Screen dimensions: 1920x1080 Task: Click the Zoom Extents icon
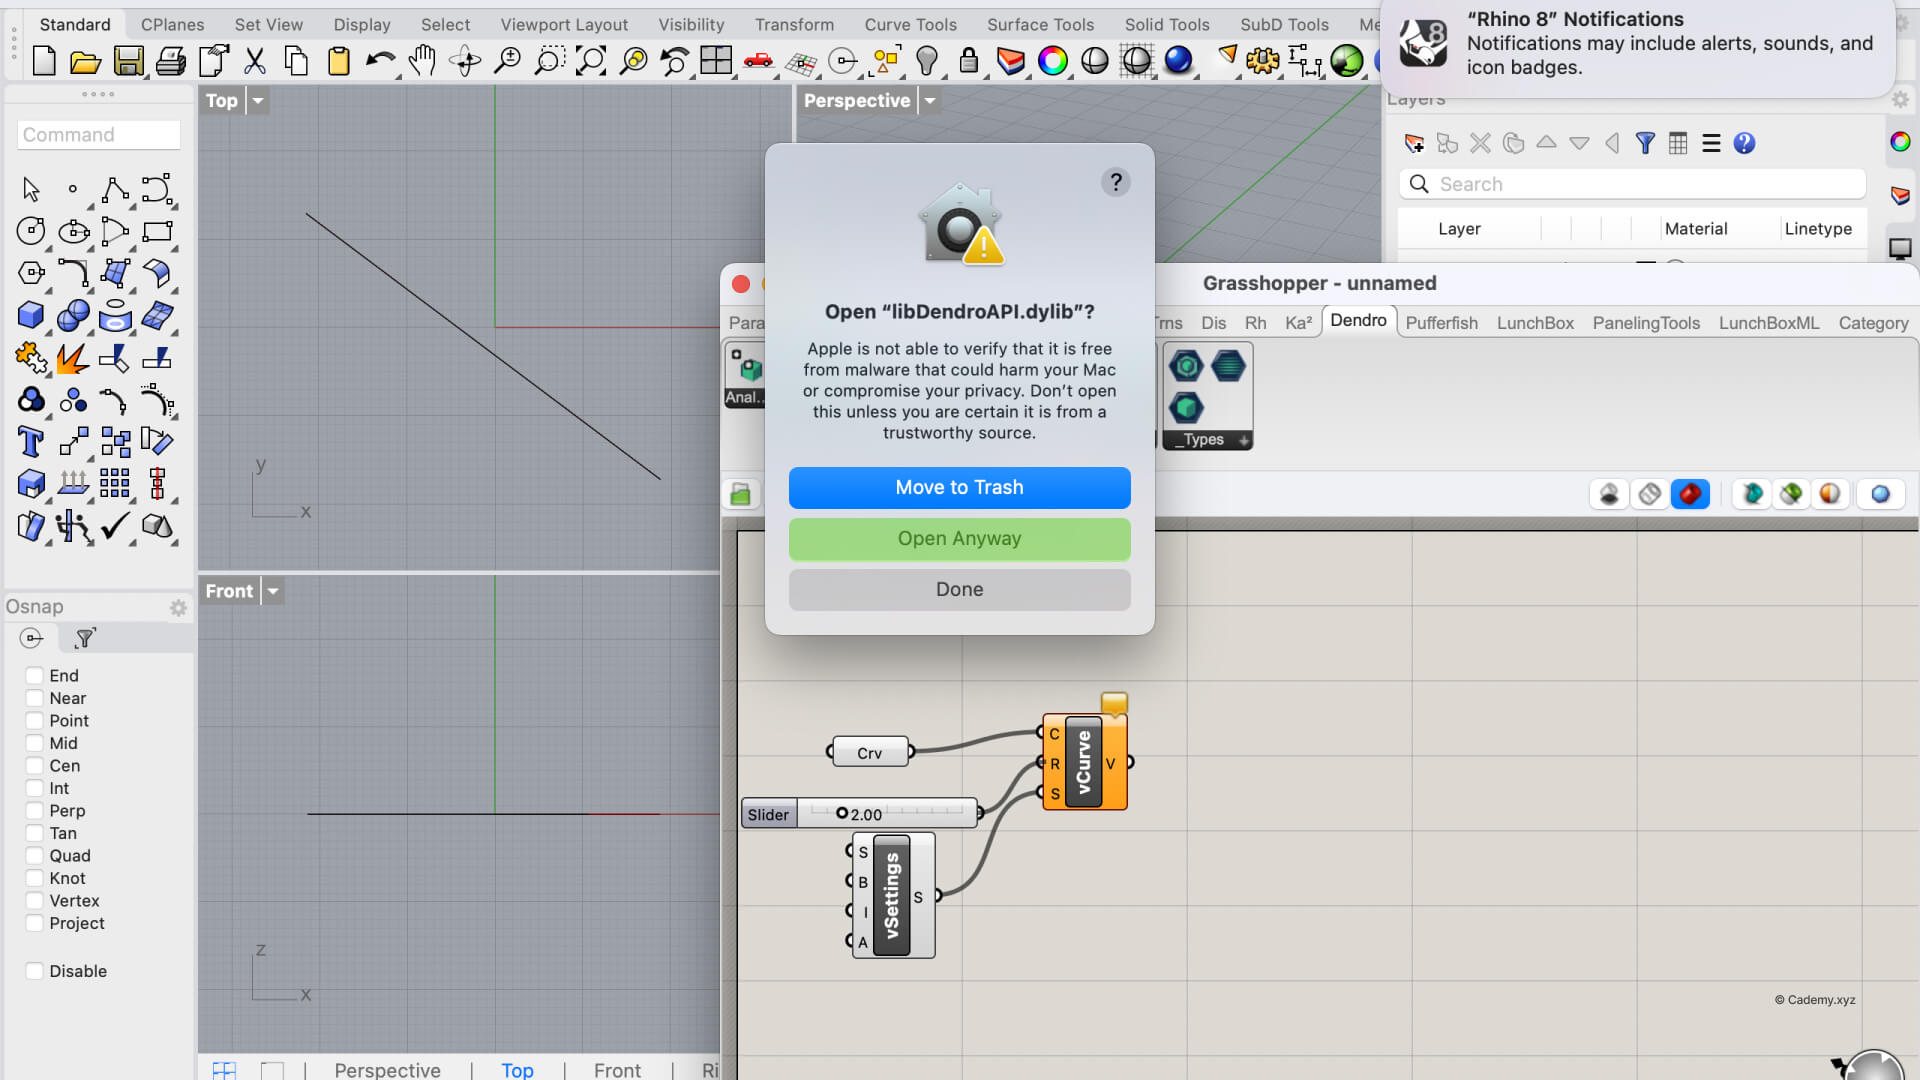click(x=590, y=61)
